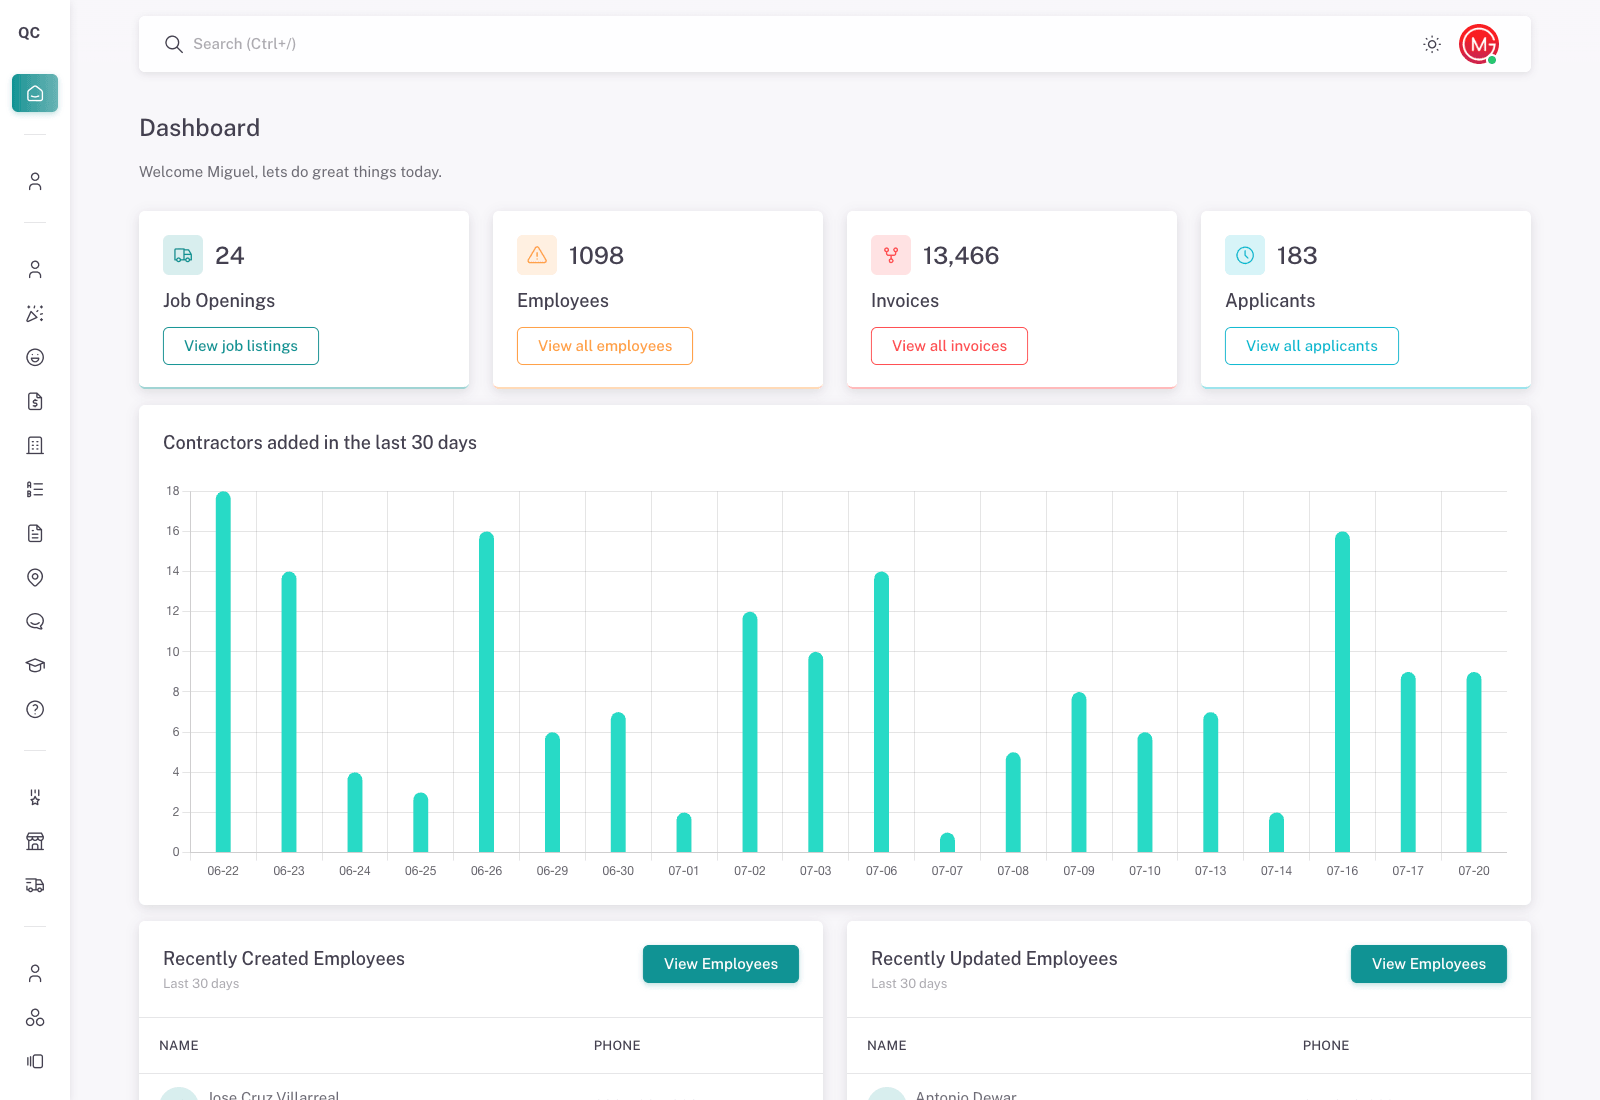1600x1100 pixels.
Task: Select the building sidebar icon
Action: coord(35,445)
